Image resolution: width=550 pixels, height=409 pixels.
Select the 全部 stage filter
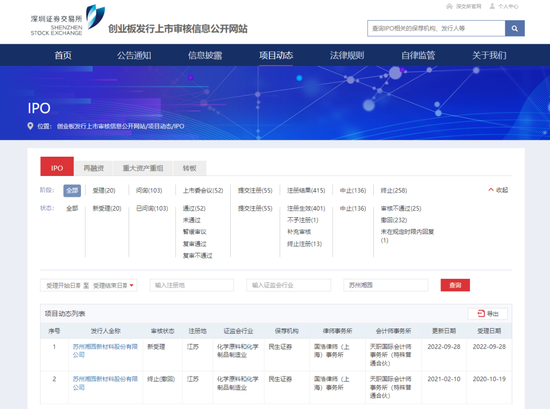[x=72, y=190]
